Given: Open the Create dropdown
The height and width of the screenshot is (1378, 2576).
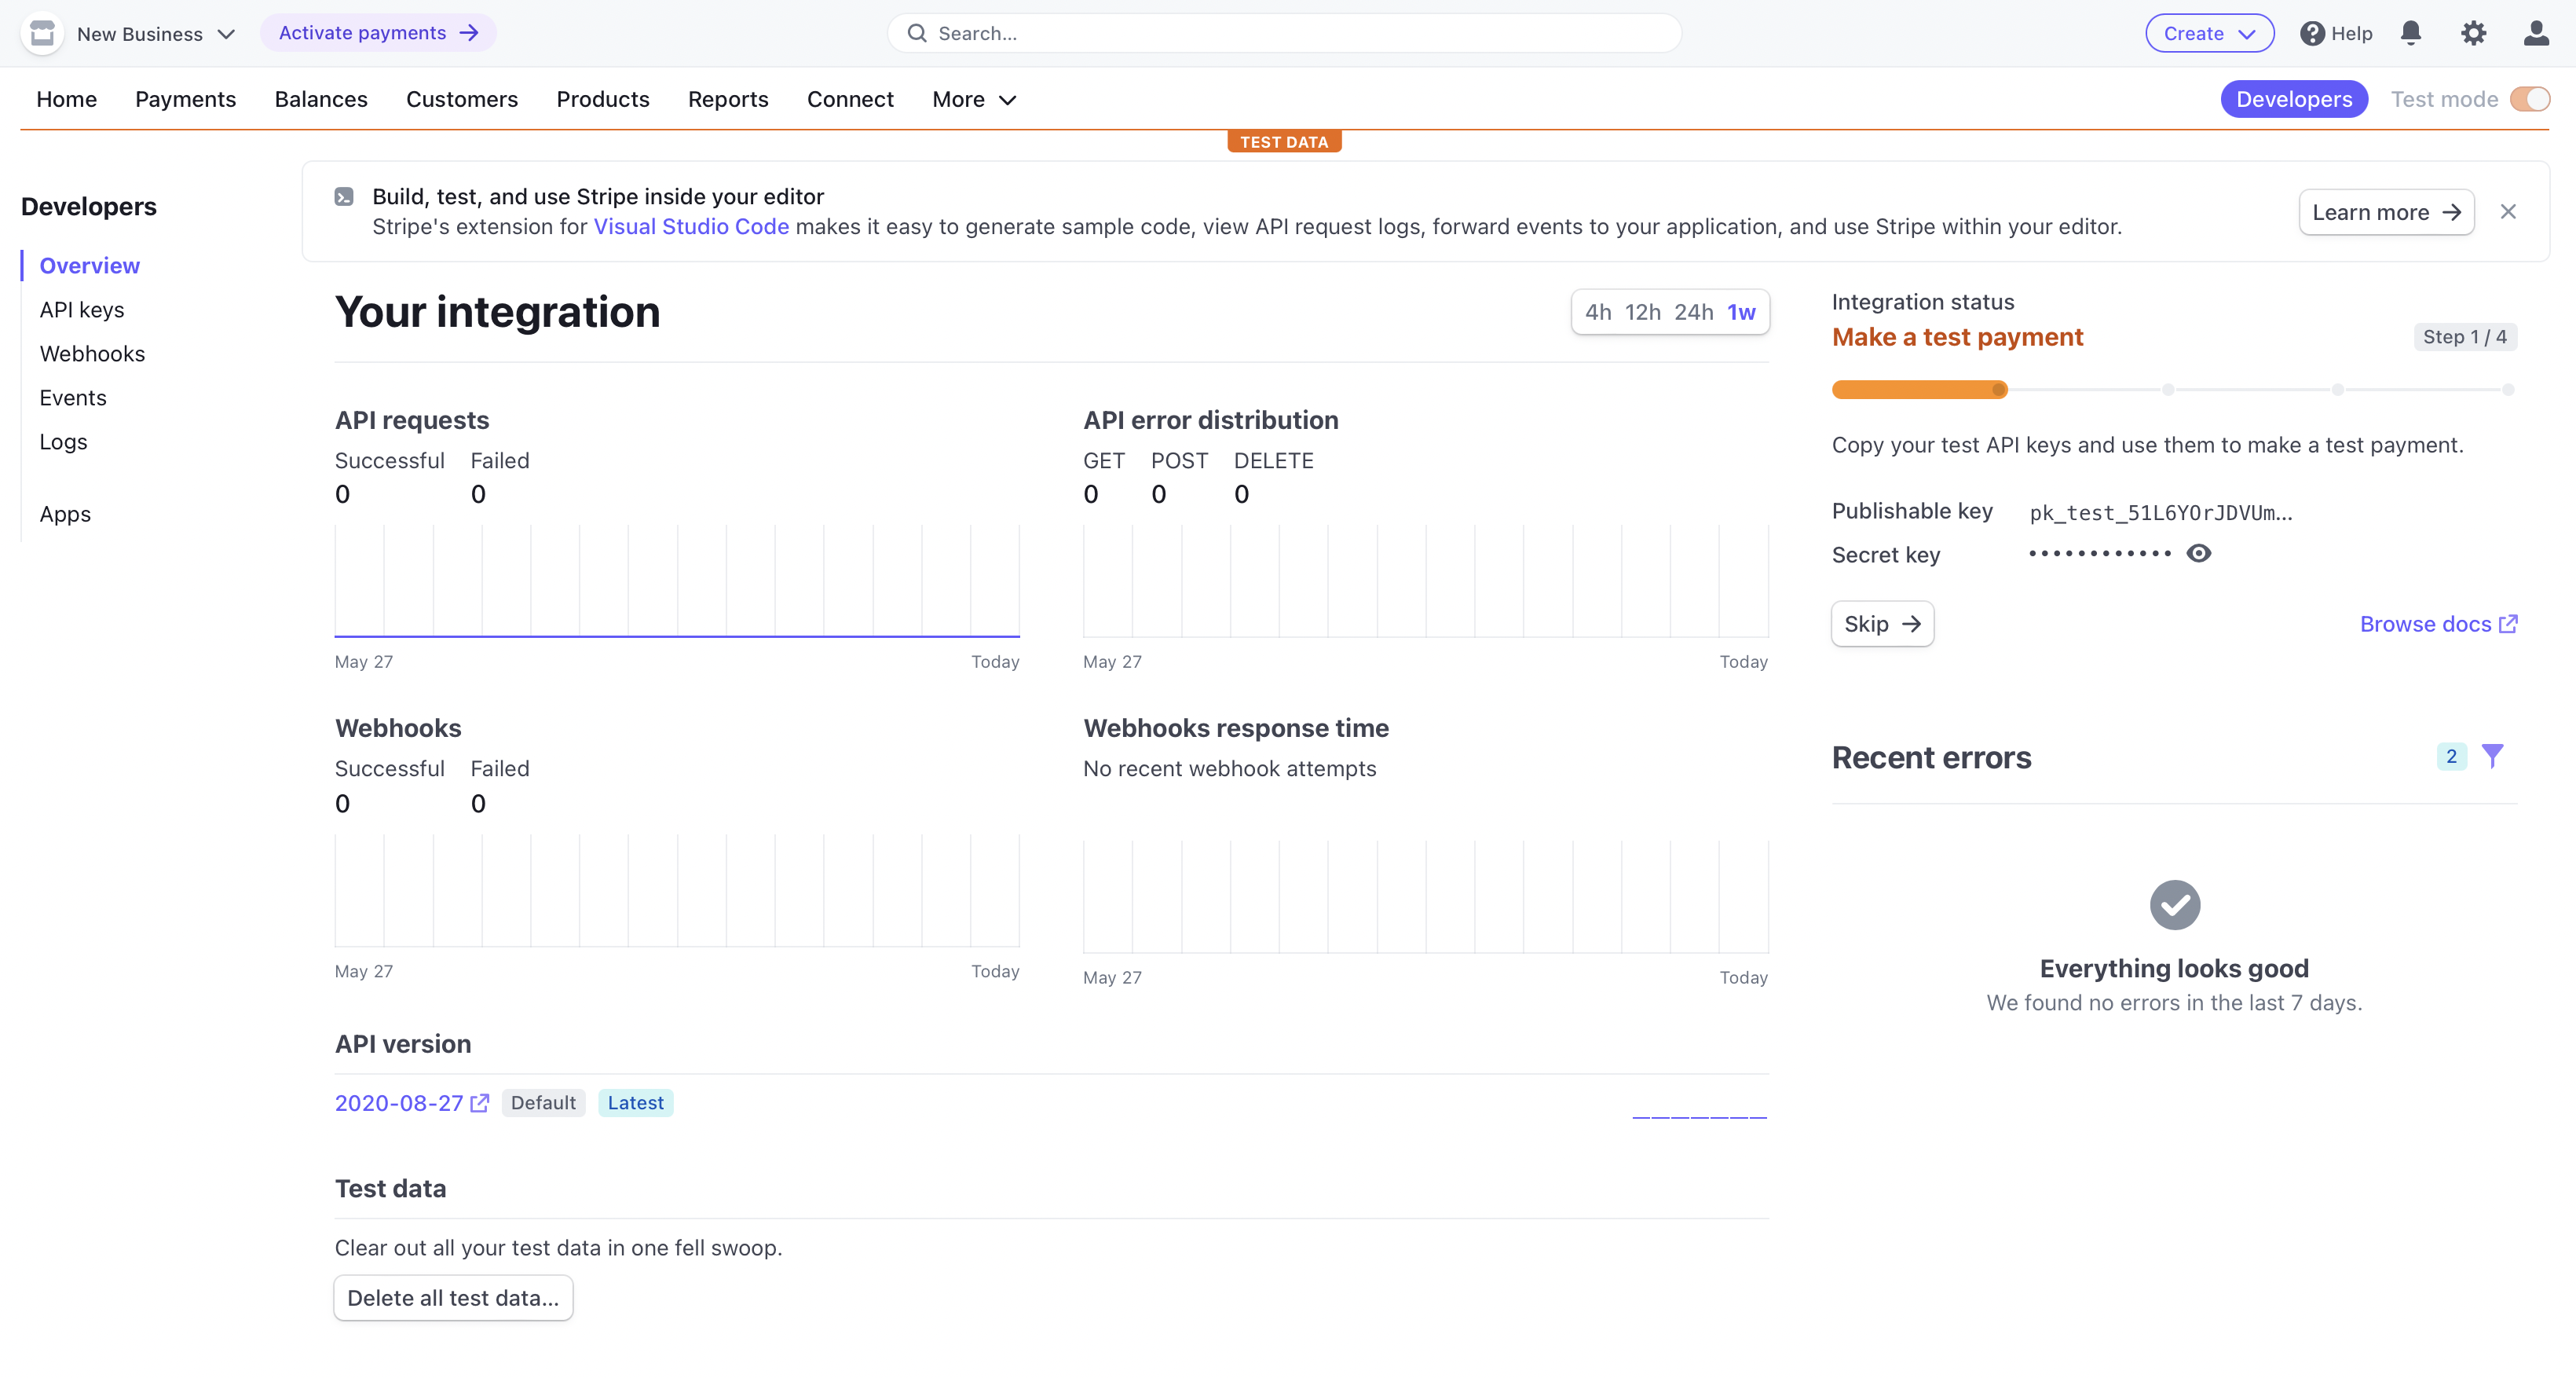Looking at the screenshot, I should coord(2209,33).
